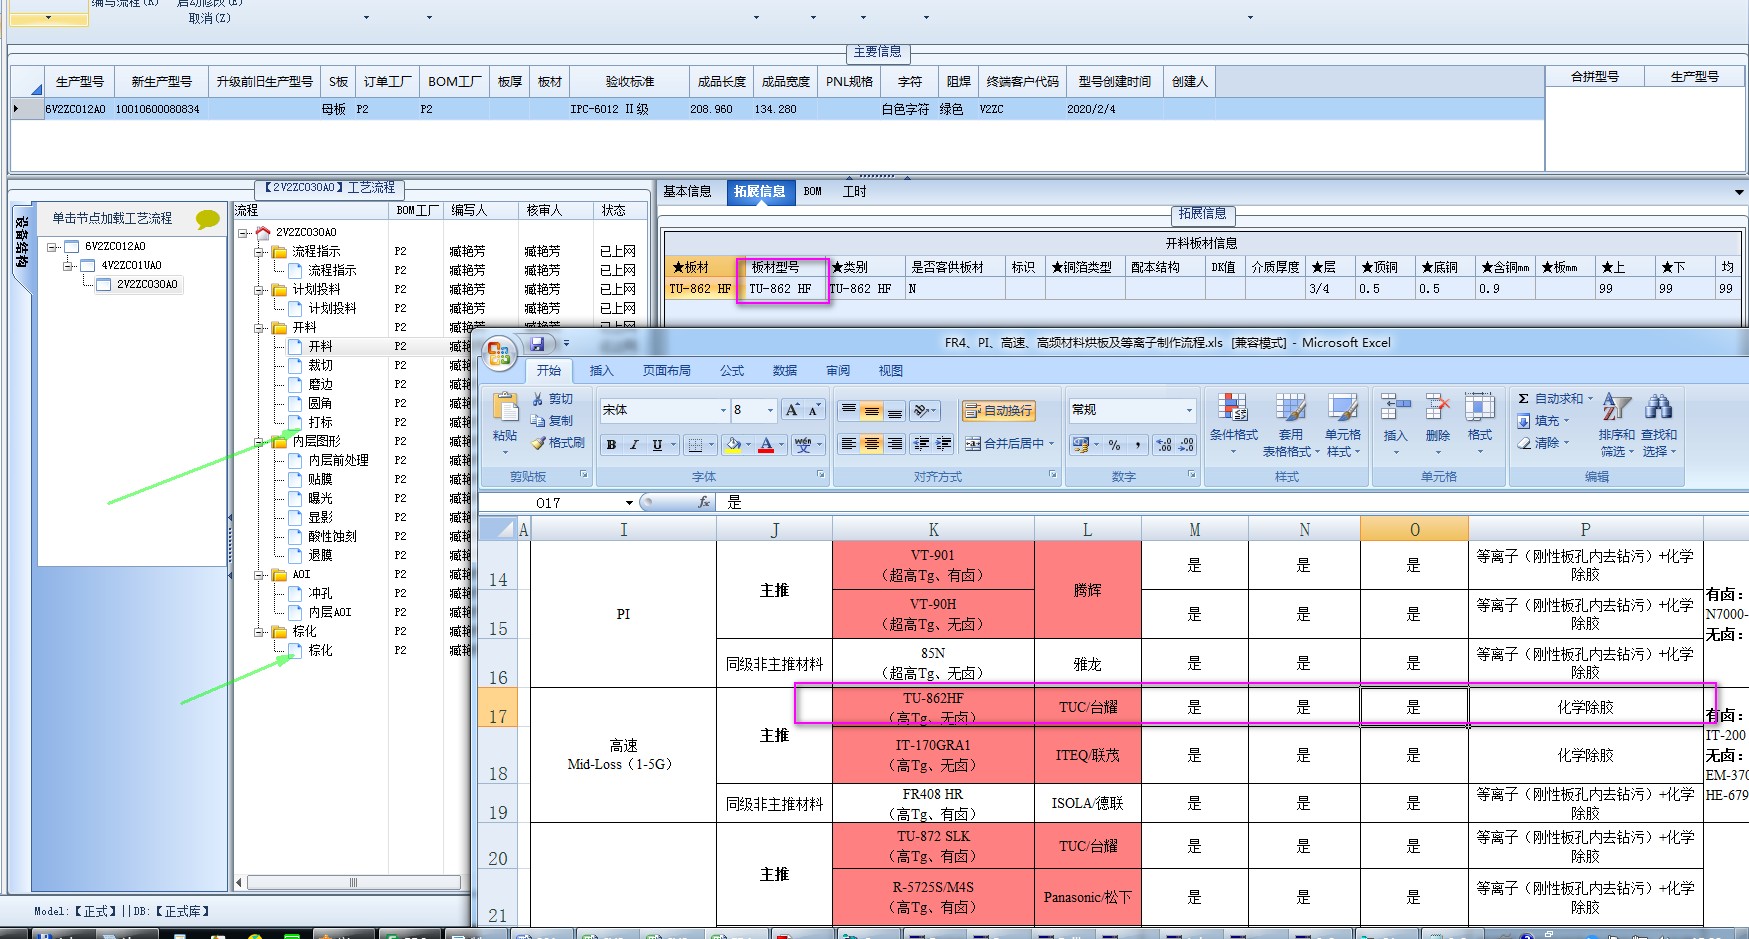Viewport: 1749px width, 939px height.
Task: Increase font size with the large A icon
Action: [792, 410]
